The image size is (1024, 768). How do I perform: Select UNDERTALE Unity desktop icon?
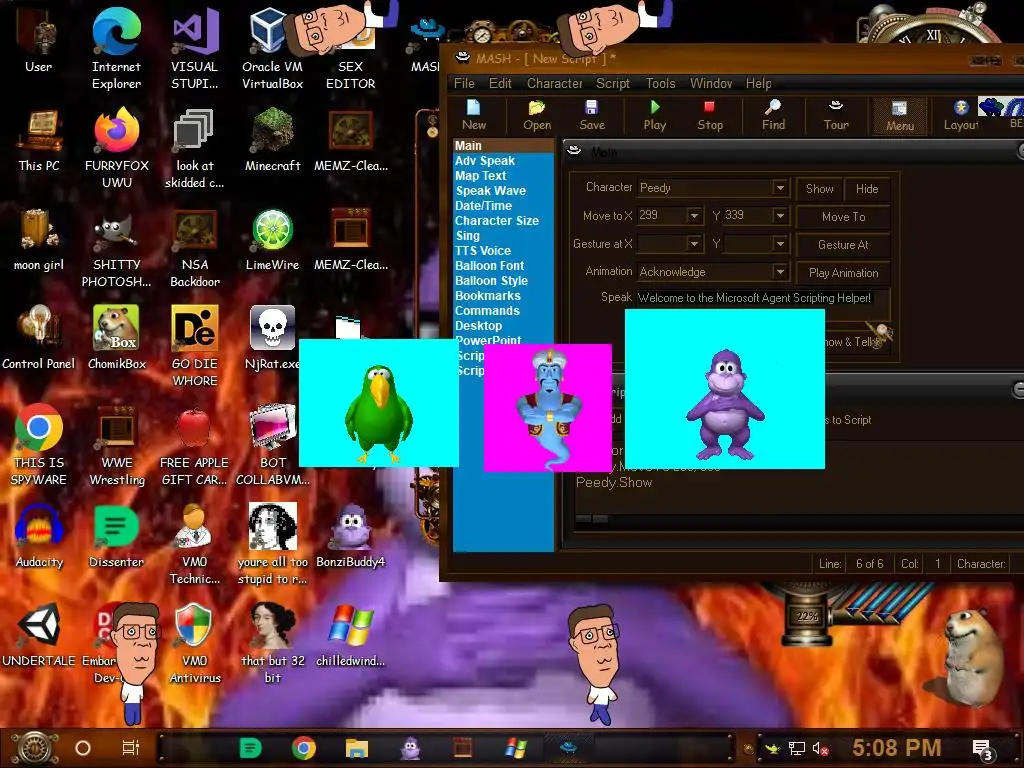(39, 635)
